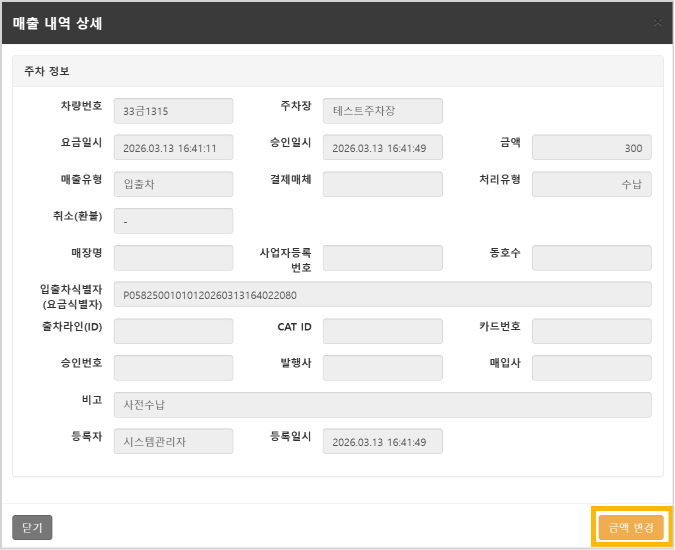The image size is (675, 550).
Task: Click the empty 발행사 field
Action: pyautogui.click(x=382, y=368)
